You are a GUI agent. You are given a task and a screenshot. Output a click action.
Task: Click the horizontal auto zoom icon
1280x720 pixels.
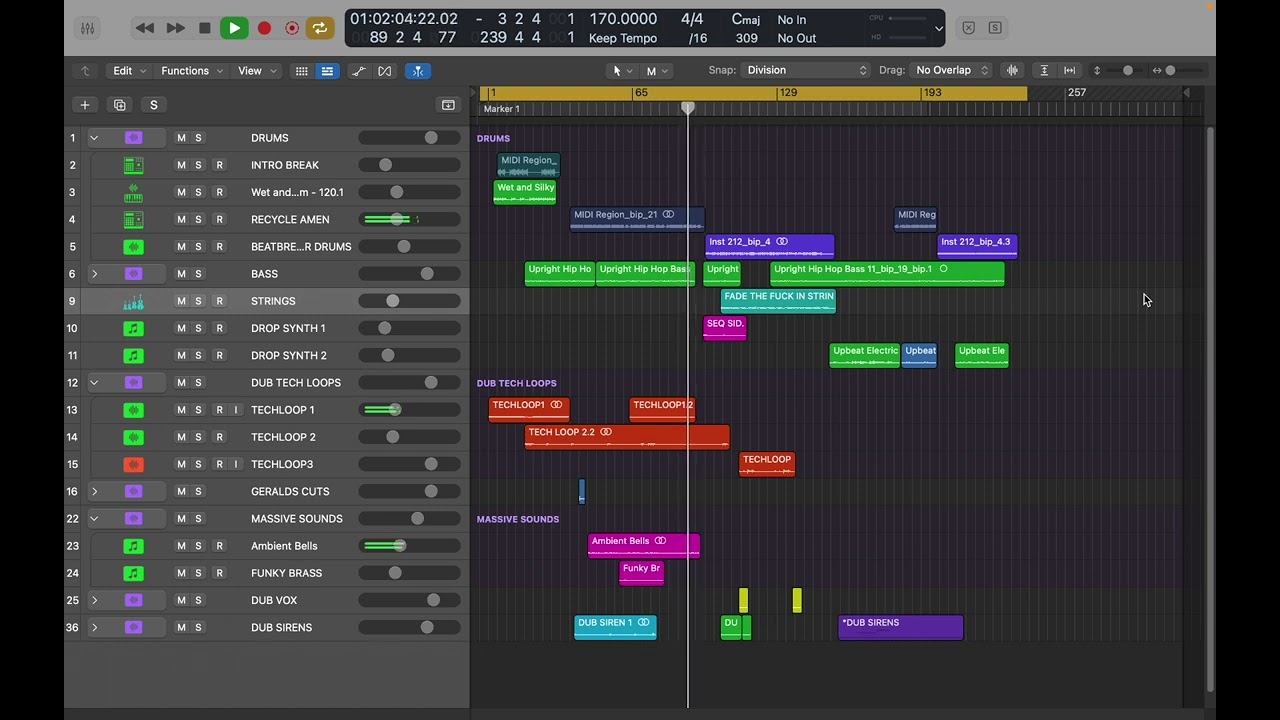click(1070, 70)
